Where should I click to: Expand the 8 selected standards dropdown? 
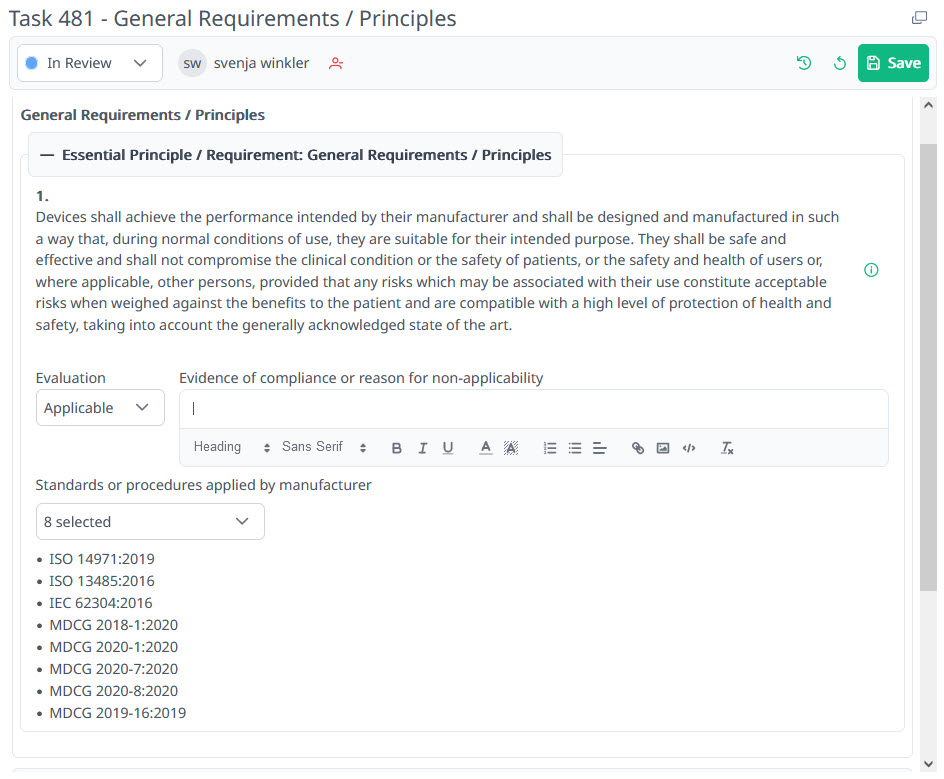point(149,522)
